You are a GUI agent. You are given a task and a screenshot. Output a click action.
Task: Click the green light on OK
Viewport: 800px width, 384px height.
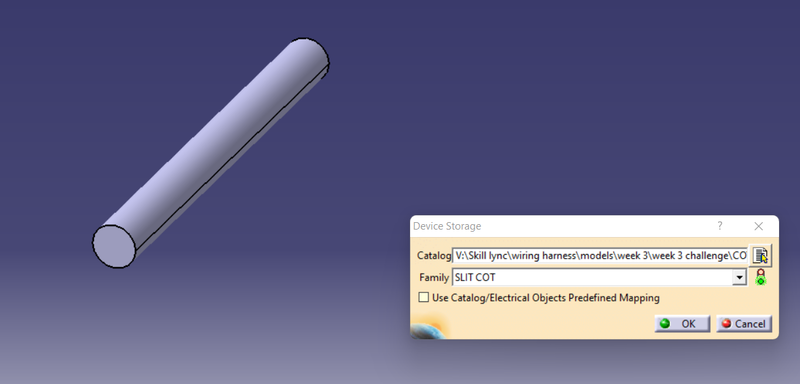[665, 324]
